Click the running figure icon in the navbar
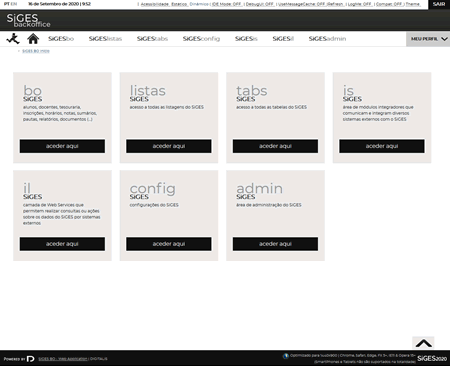The image size is (450, 366). coord(13,39)
